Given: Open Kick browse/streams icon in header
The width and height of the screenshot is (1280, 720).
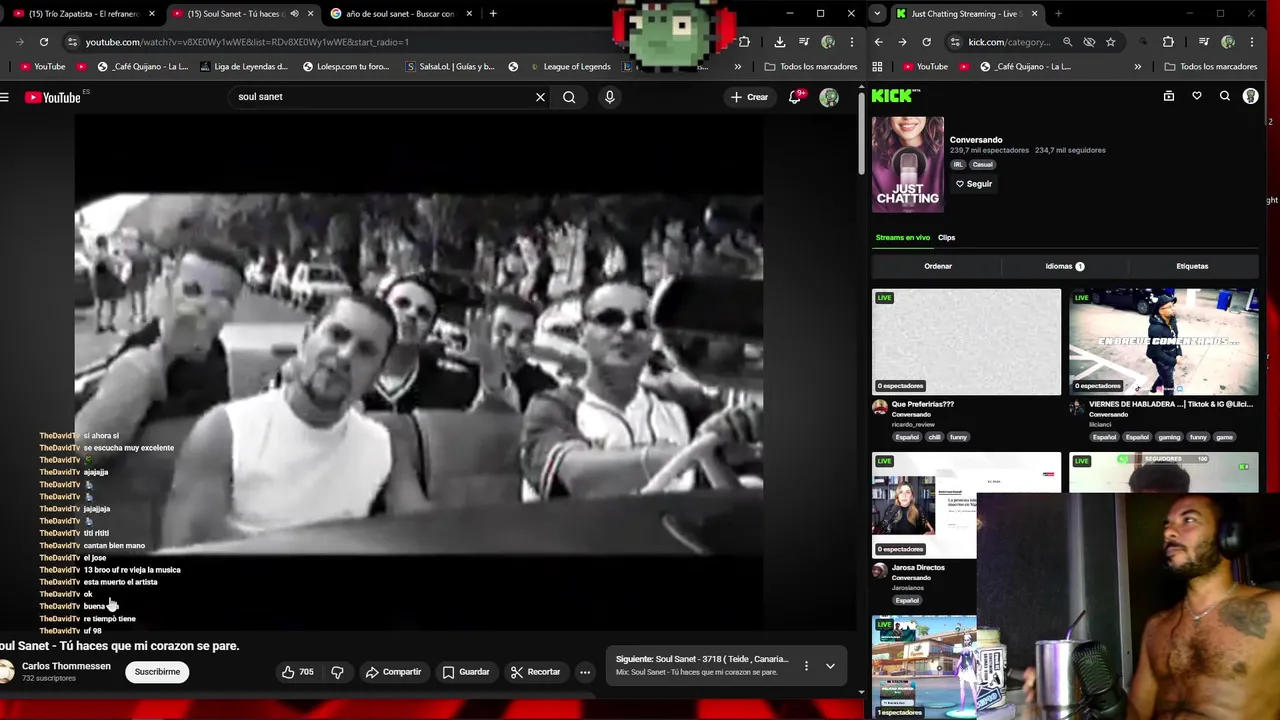Looking at the screenshot, I should (x=1169, y=96).
